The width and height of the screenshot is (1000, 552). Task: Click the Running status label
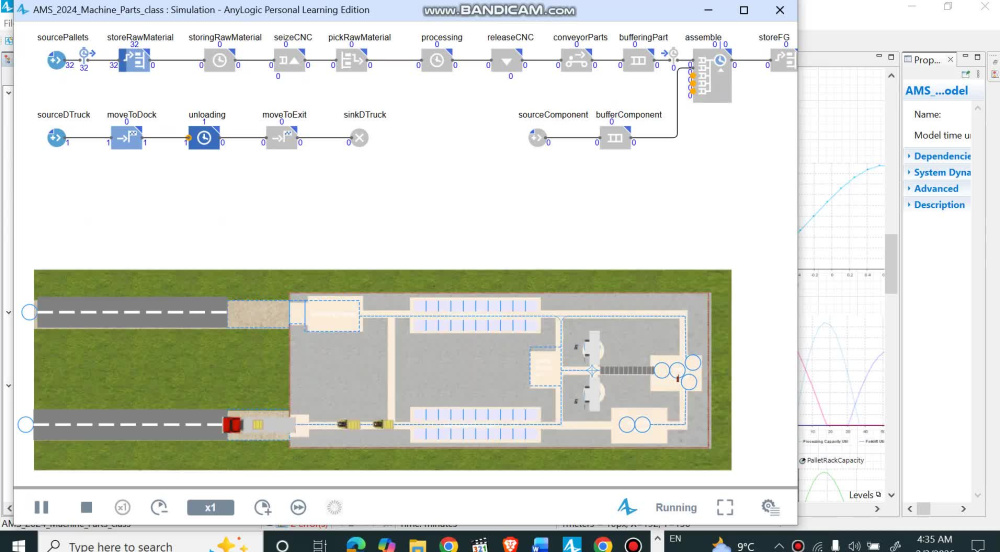coord(676,507)
